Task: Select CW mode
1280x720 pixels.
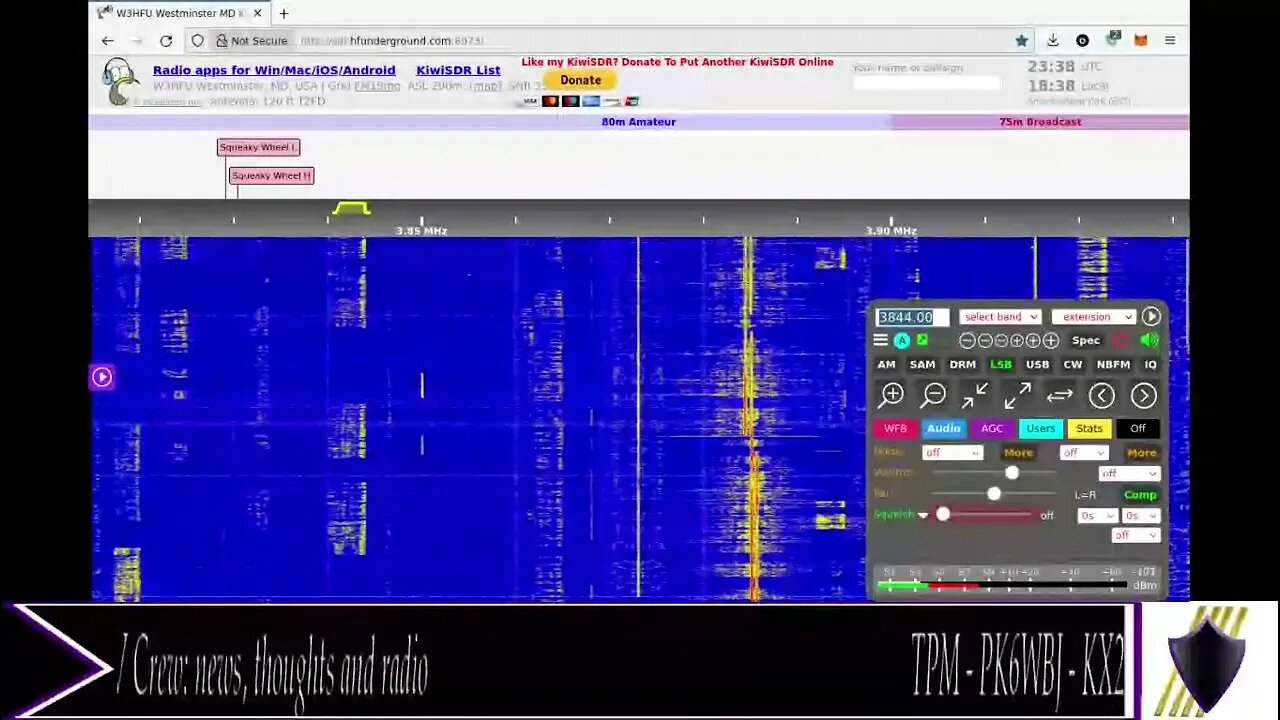Action: point(1073,365)
